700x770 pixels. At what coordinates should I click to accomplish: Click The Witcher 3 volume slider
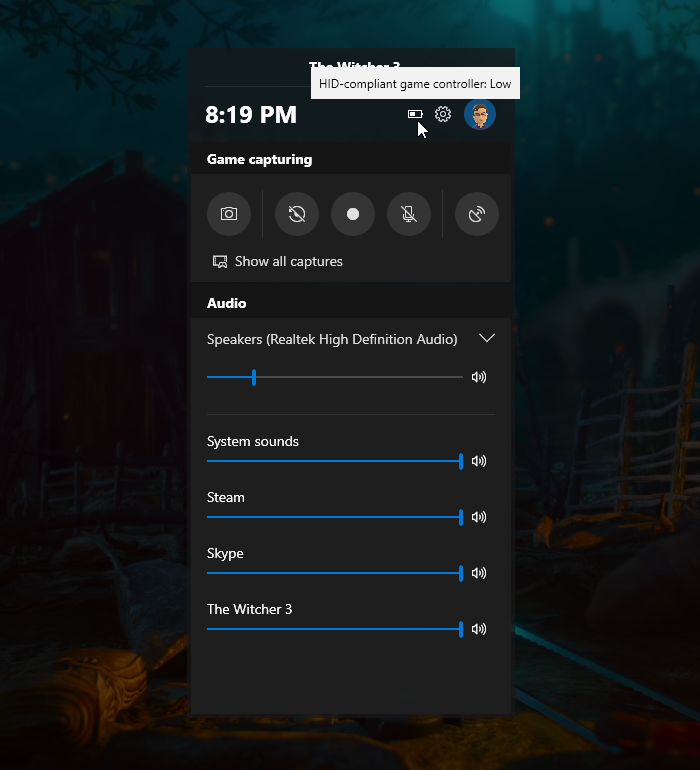click(335, 629)
